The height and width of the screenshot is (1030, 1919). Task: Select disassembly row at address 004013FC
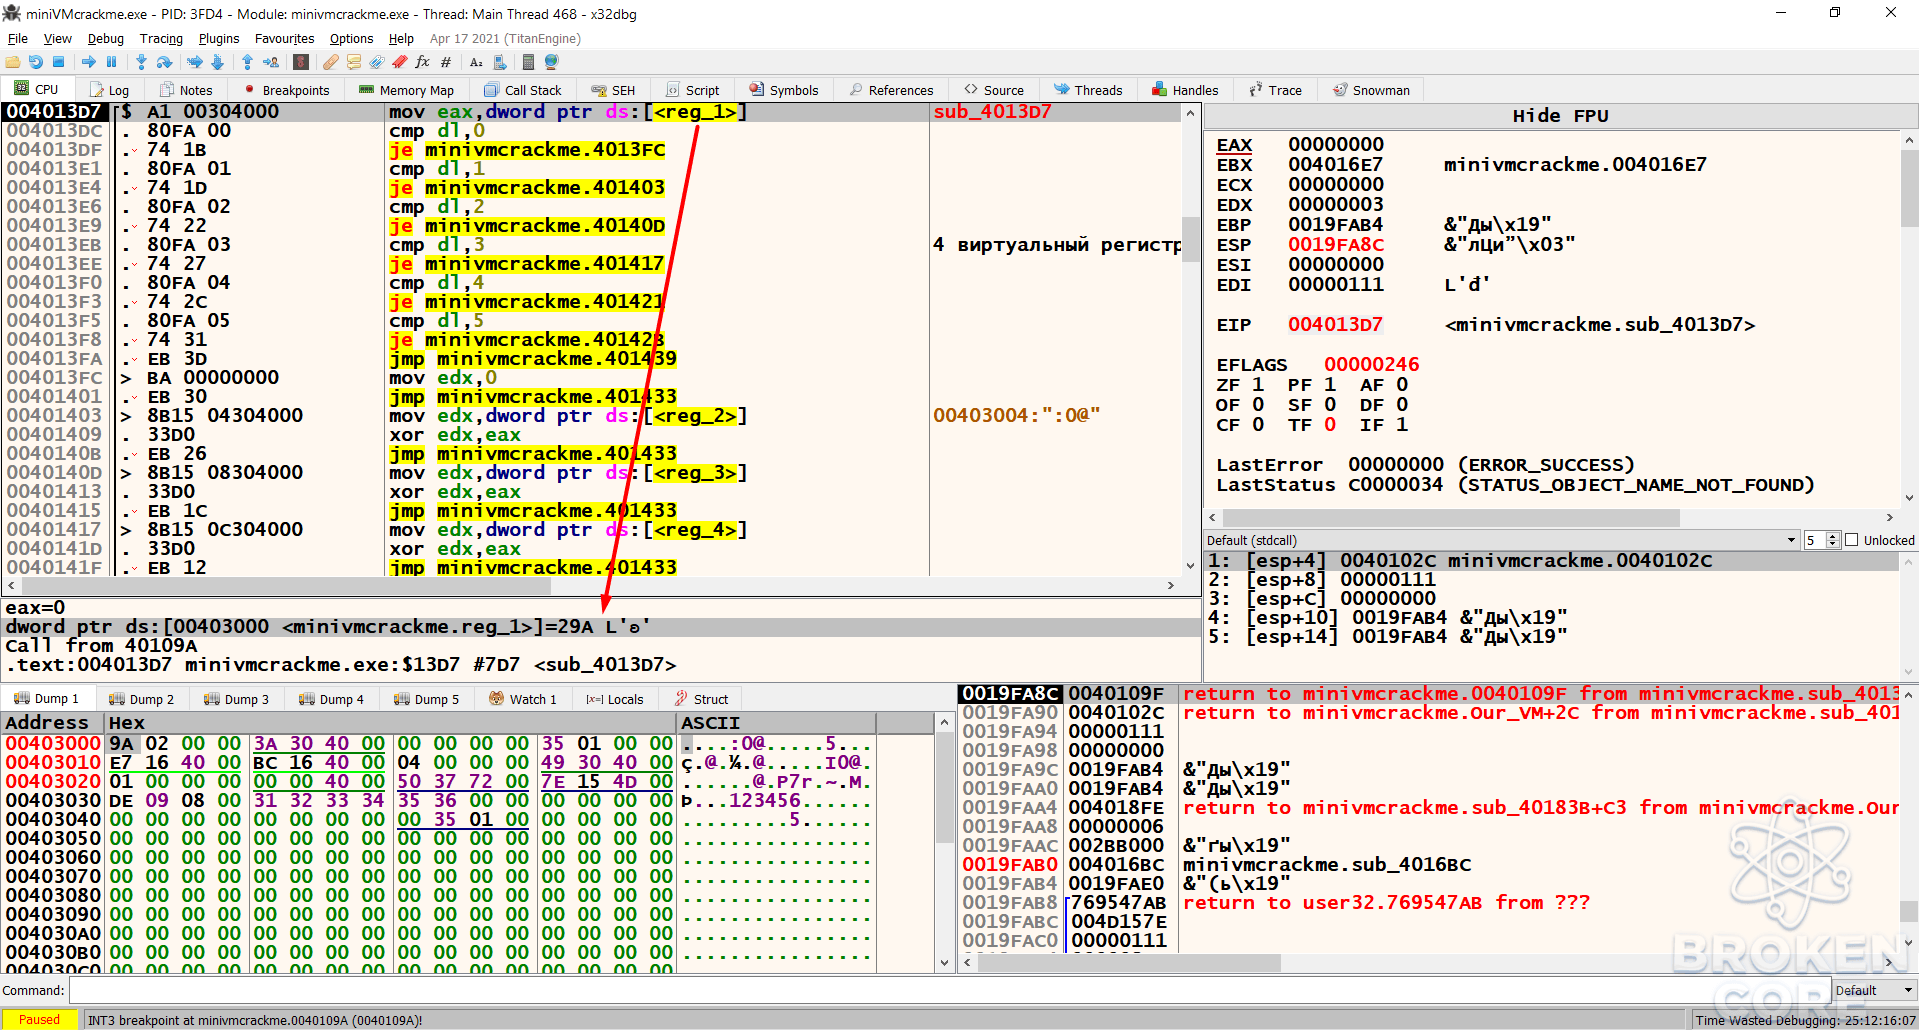590,378
